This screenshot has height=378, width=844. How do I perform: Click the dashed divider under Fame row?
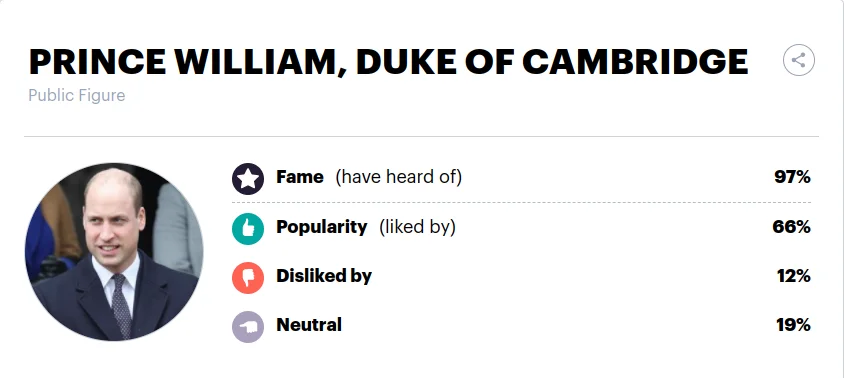click(521, 202)
